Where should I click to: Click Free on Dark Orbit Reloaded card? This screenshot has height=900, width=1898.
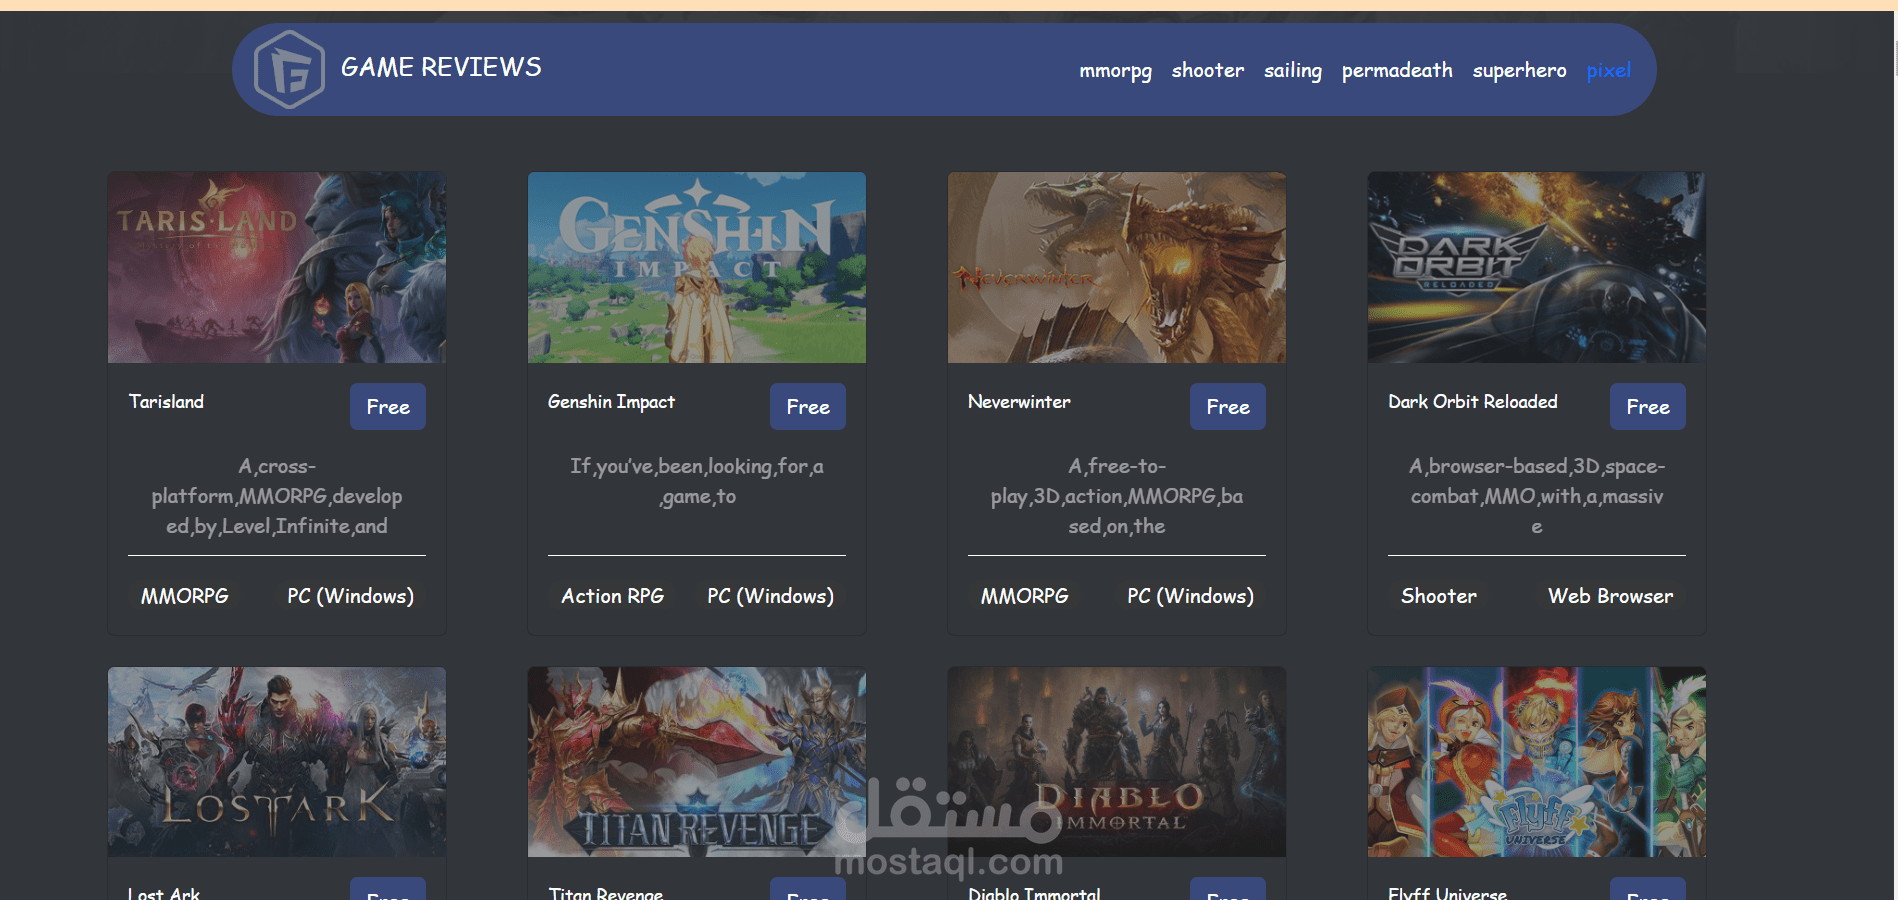point(1648,407)
